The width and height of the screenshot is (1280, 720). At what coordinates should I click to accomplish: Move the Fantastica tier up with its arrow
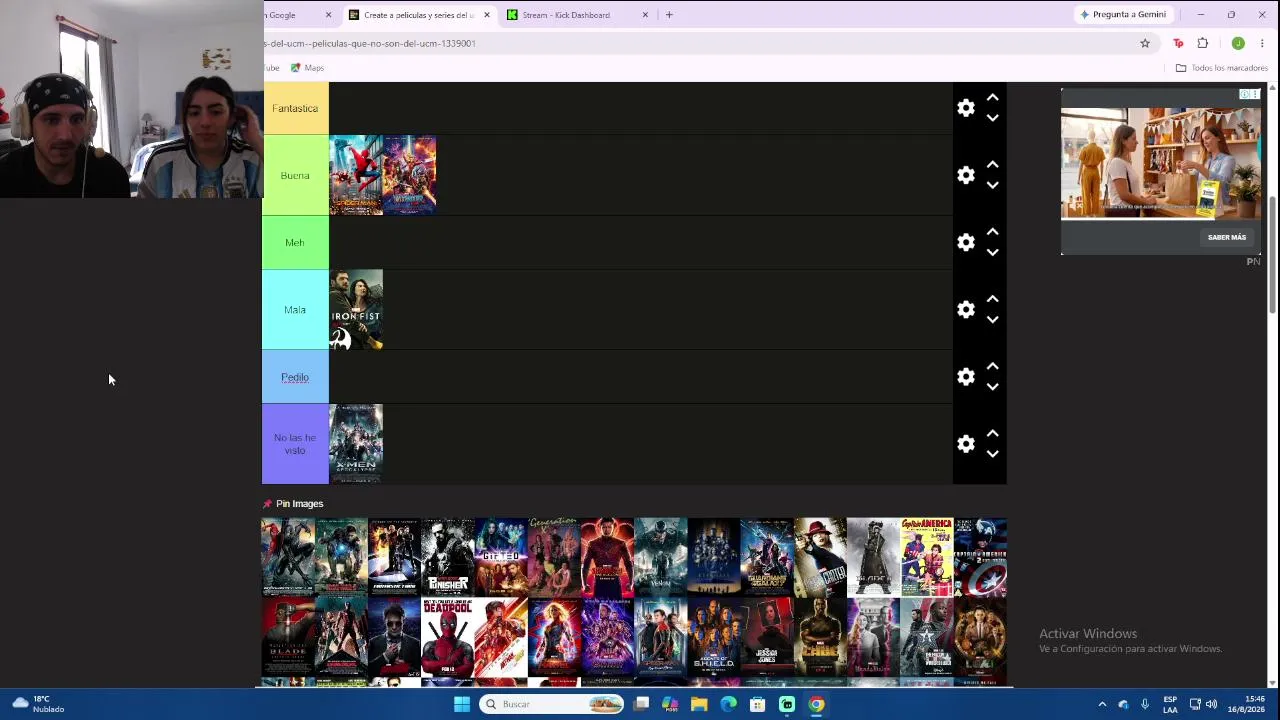click(x=993, y=98)
